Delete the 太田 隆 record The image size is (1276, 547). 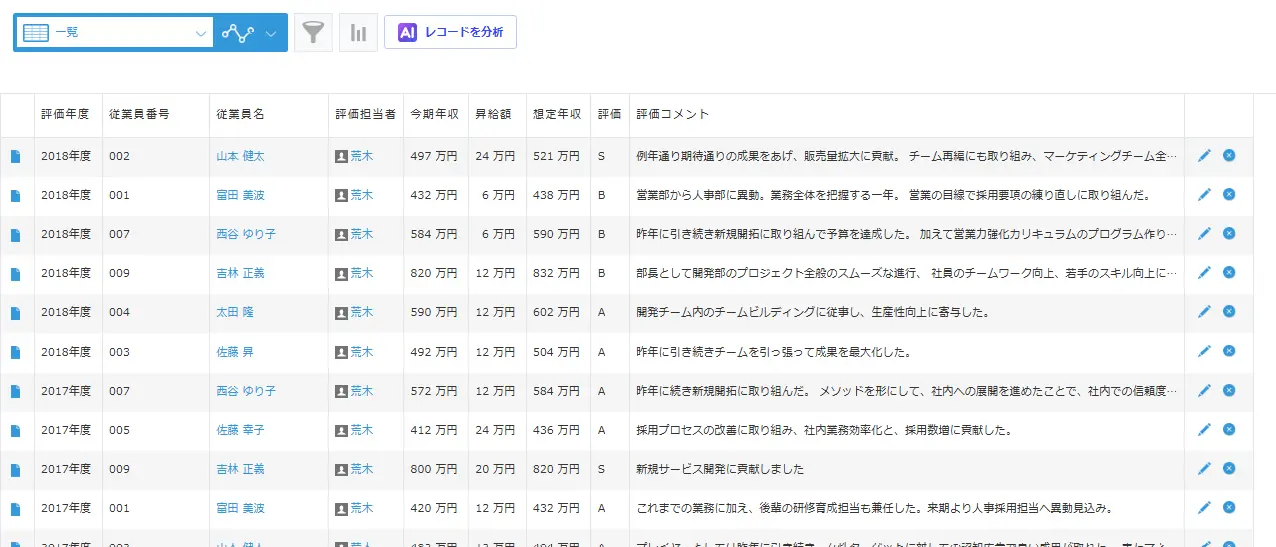1229,312
